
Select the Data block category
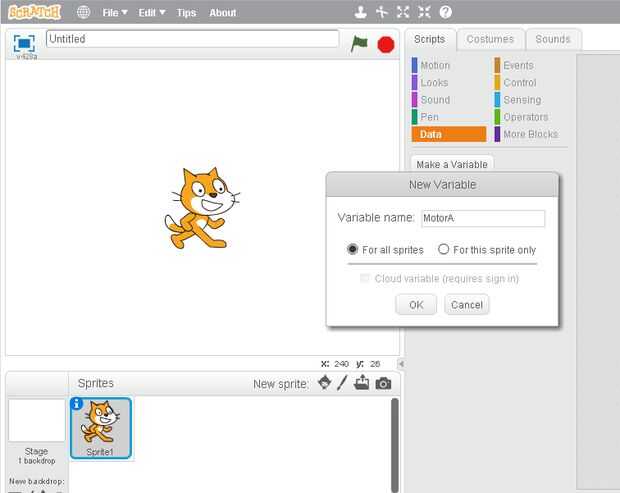pos(449,134)
